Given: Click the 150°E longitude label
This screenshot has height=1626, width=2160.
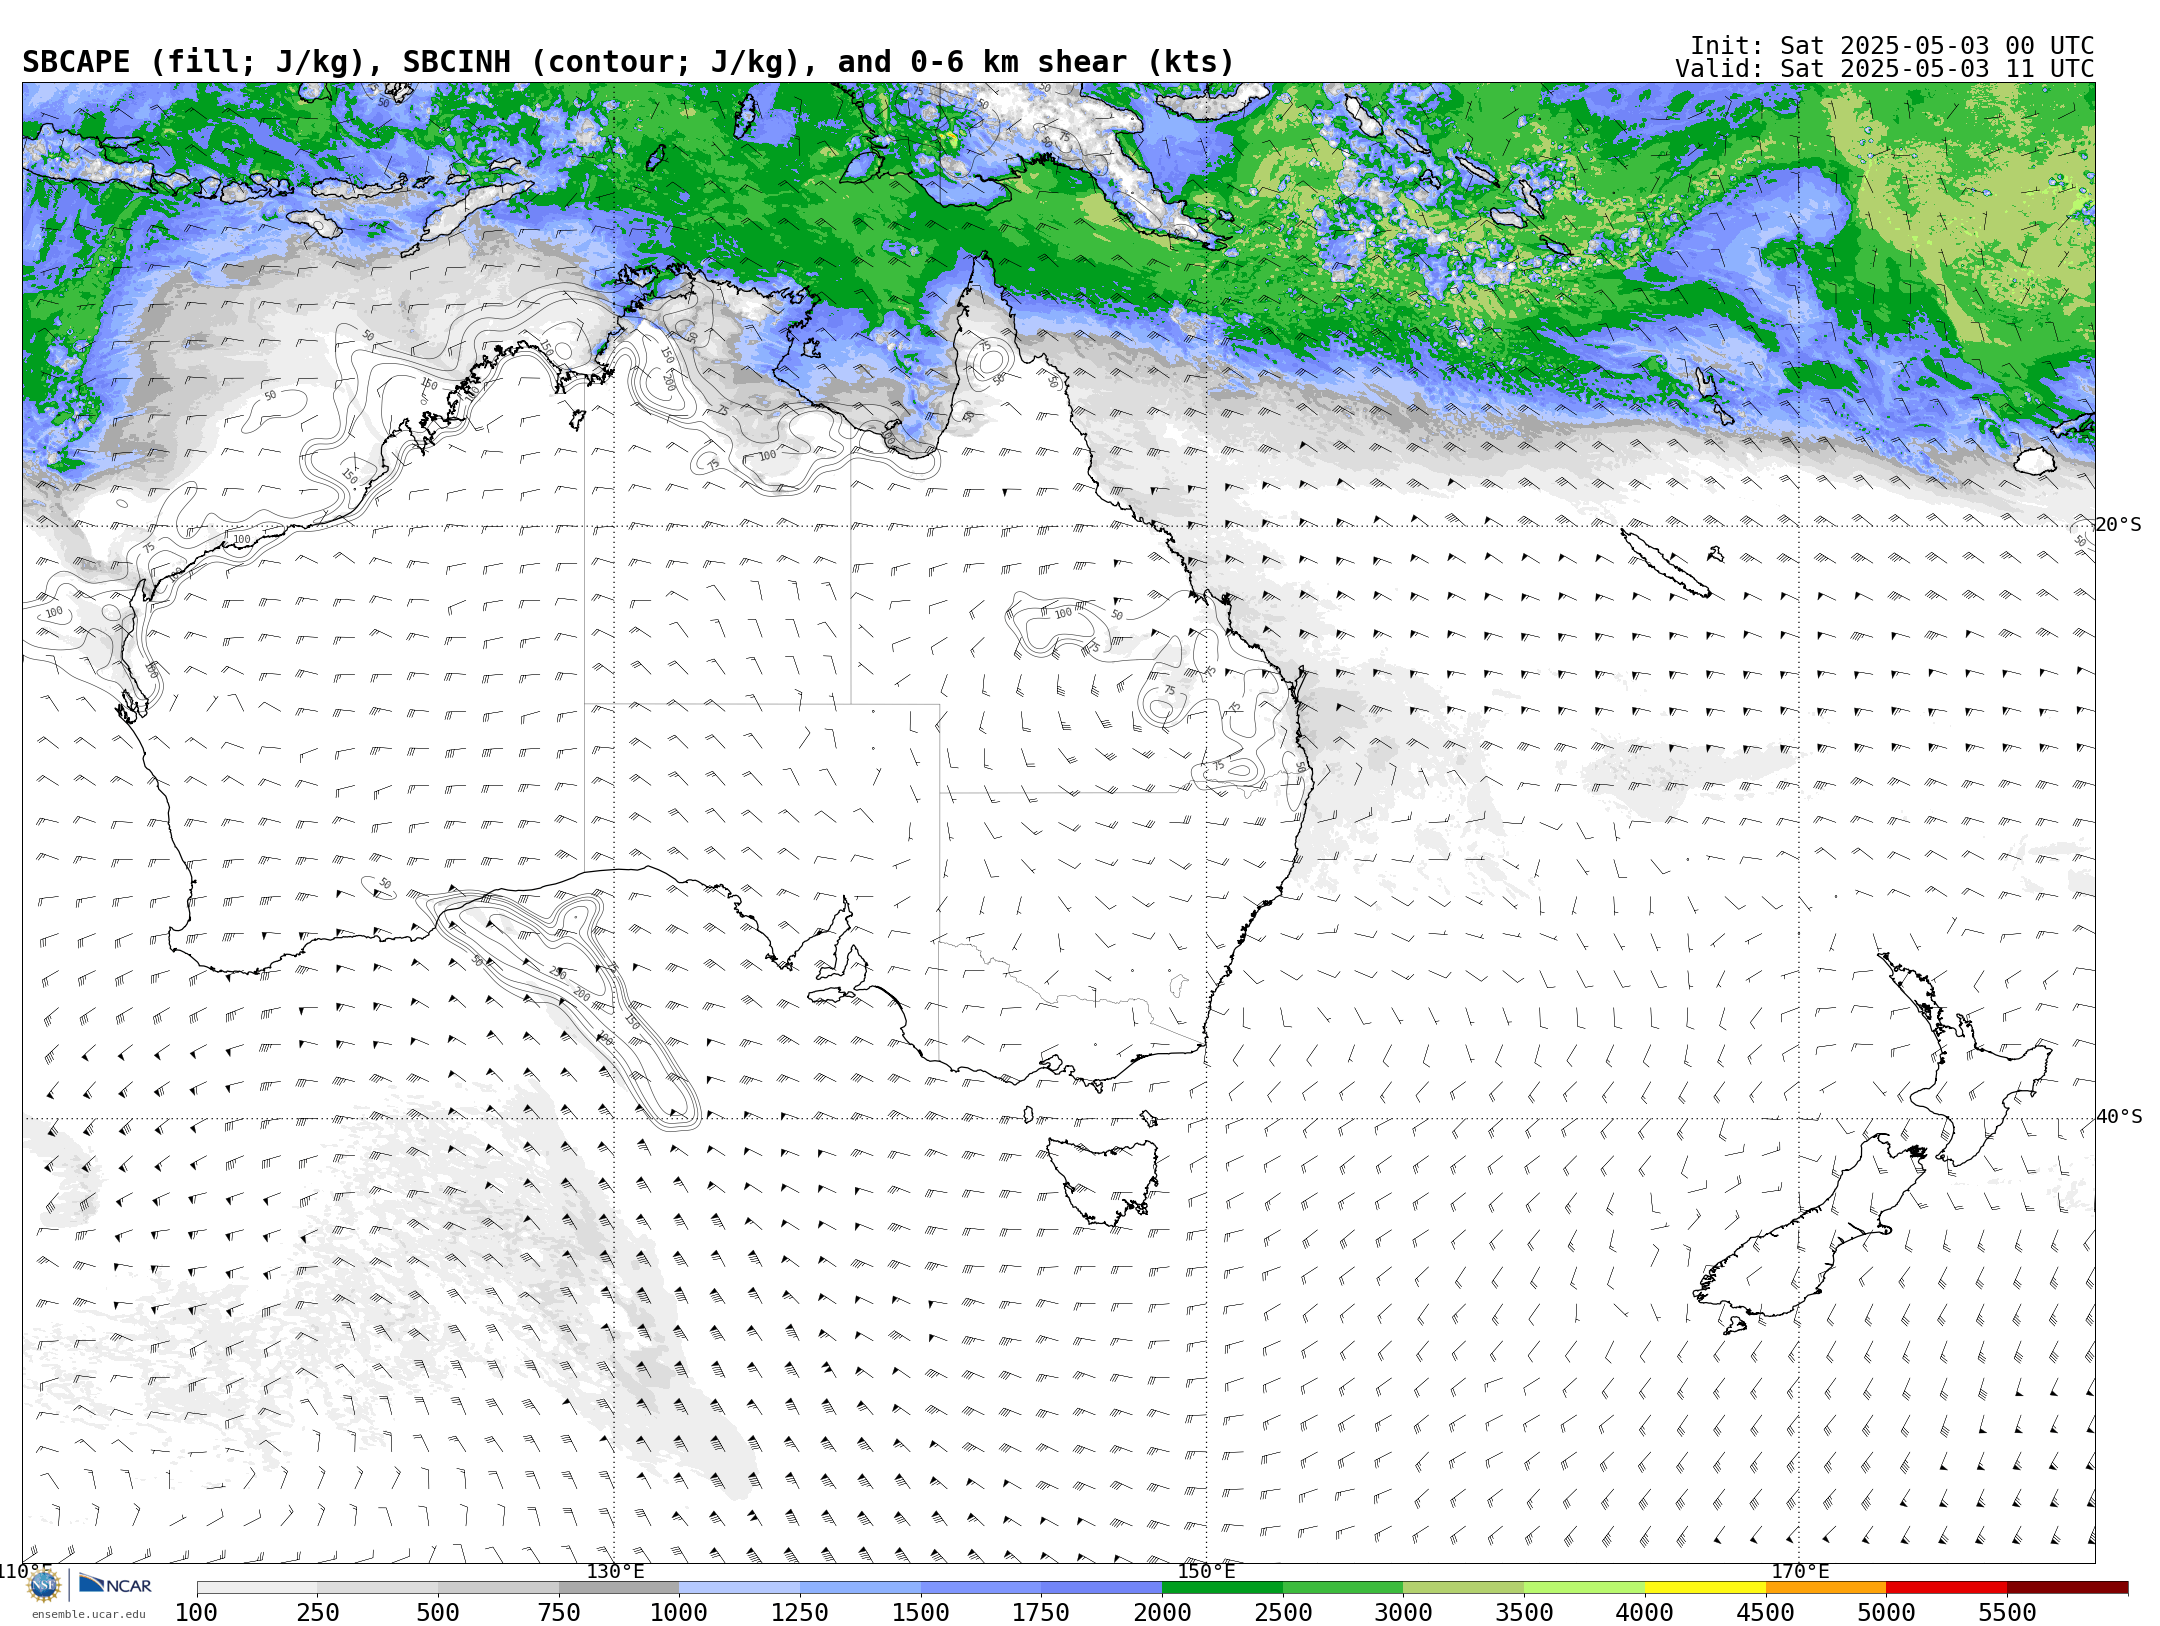Looking at the screenshot, I should point(1206,1571).
